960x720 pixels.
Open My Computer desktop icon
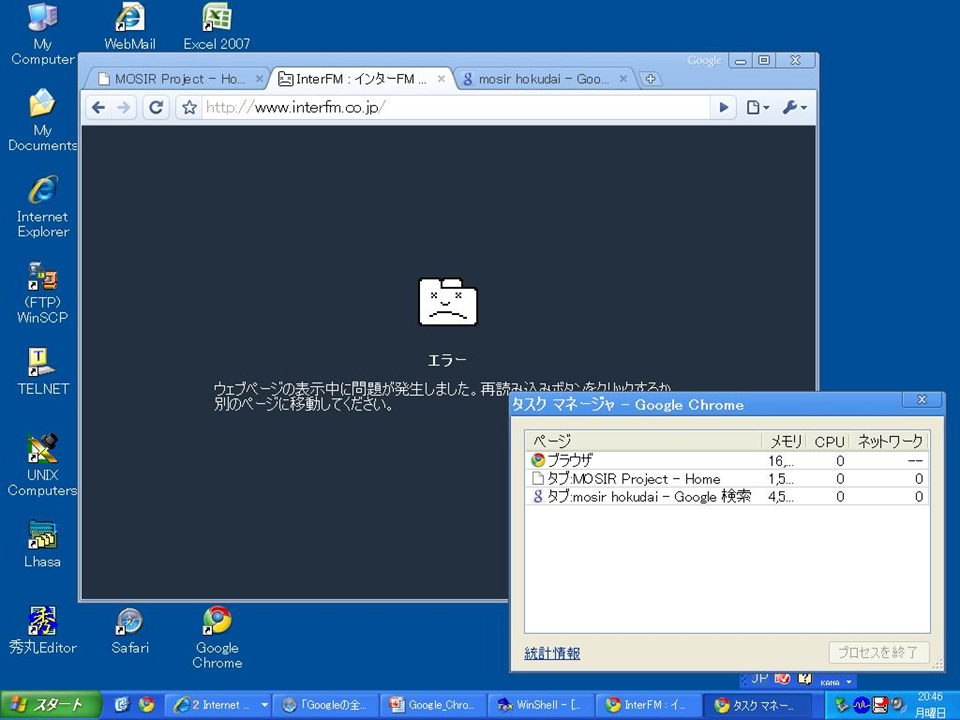[x=42, y=34]
